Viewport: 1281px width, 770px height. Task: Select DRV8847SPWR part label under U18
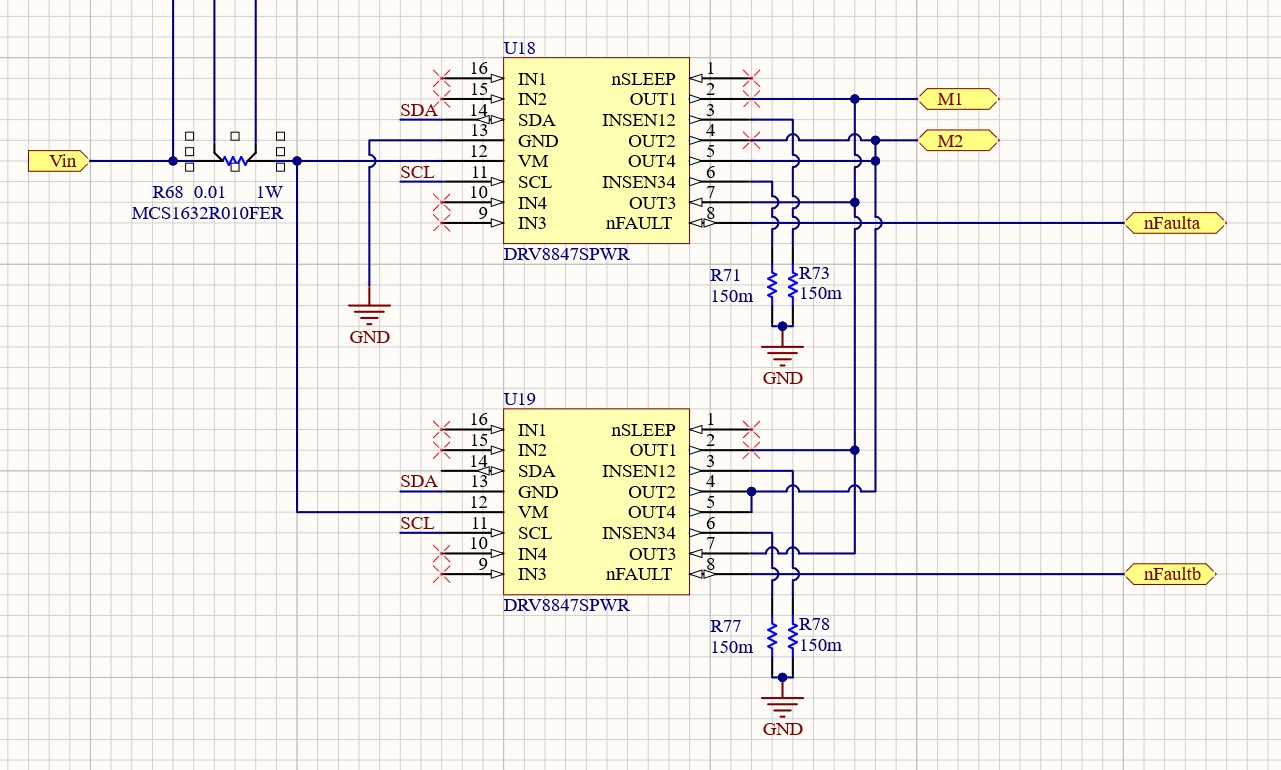point(567,254)
